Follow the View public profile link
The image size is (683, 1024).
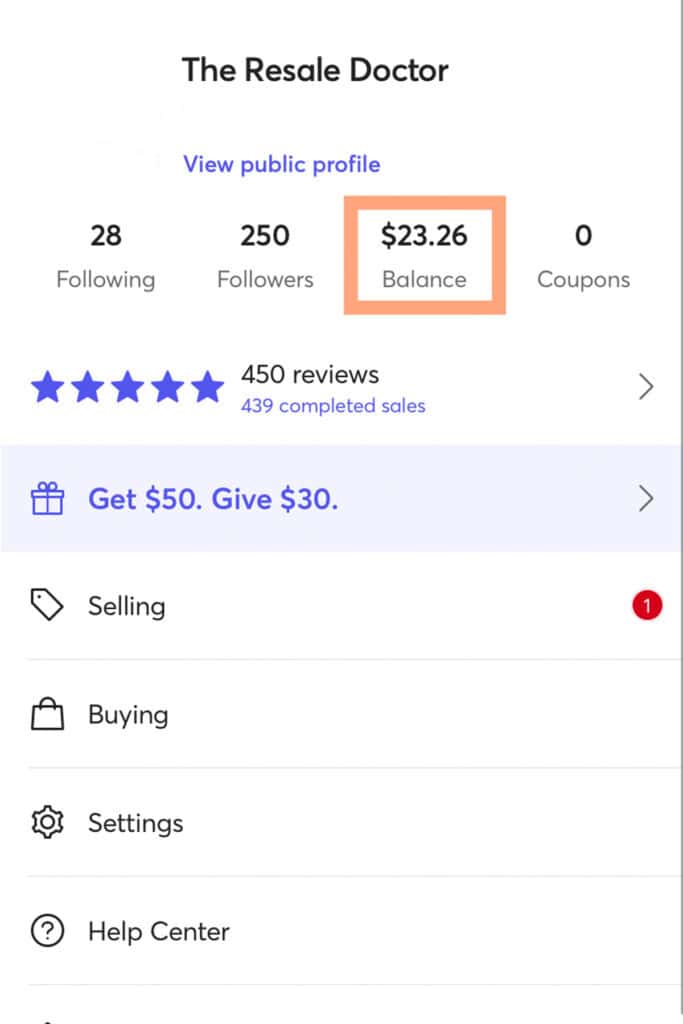(281, 165)
